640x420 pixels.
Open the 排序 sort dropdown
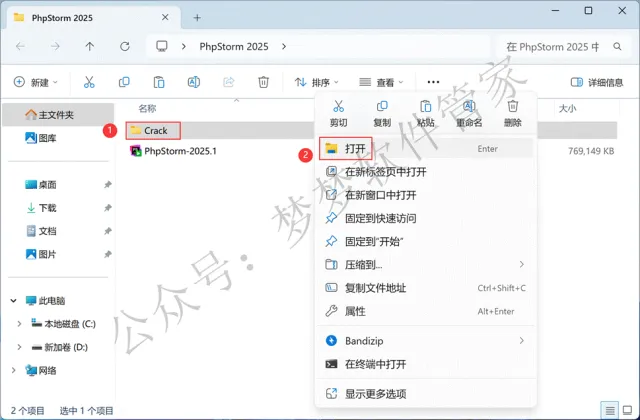[317, 82]
